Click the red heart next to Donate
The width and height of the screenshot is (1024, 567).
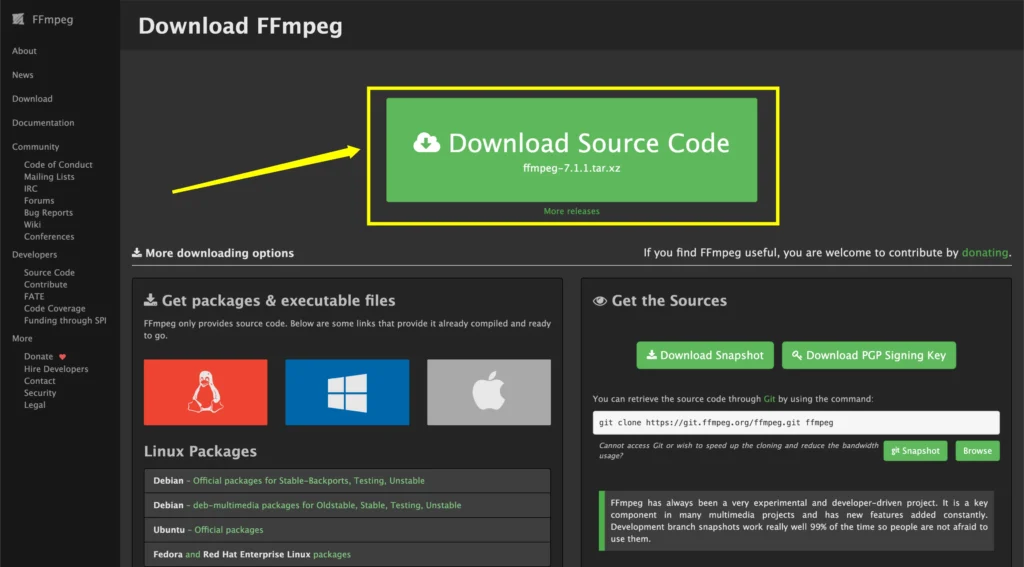pyautogui.click(x=63, y=357)
